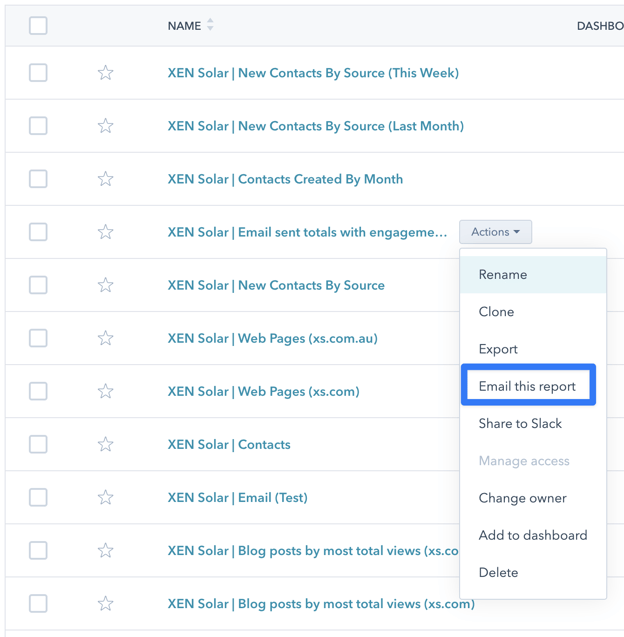This screenshot has height=637, width=624.
Task: Tick the Blog posts (xs.co row checkbox
Action: tap(38, 550)
